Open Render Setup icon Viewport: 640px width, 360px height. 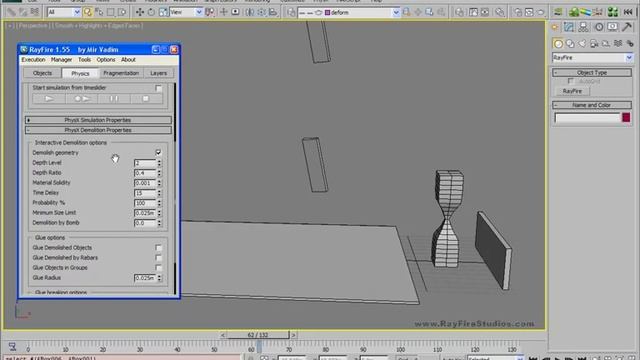click(518, 12)
